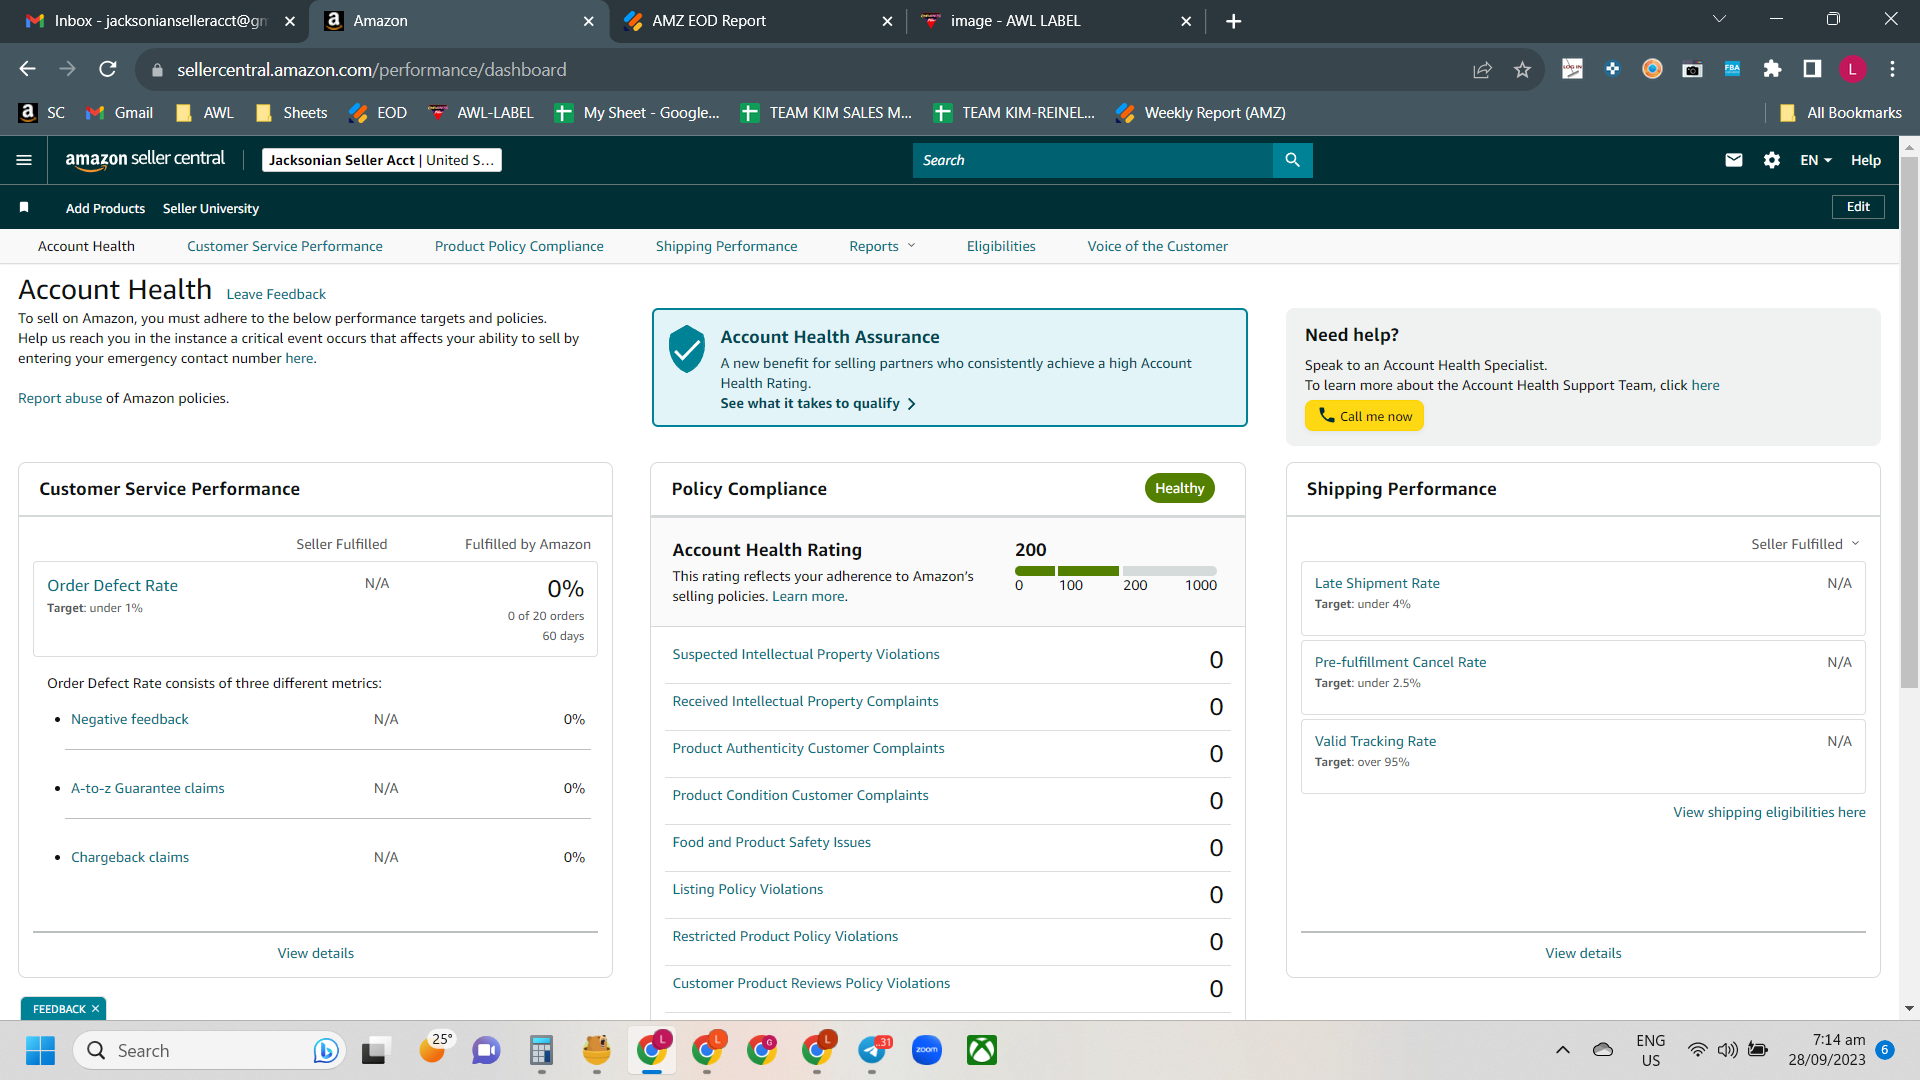This screenshot has height=1080, width=1920.
Task: Close the FEEDBACK tab button
Action: (95, 1009)
